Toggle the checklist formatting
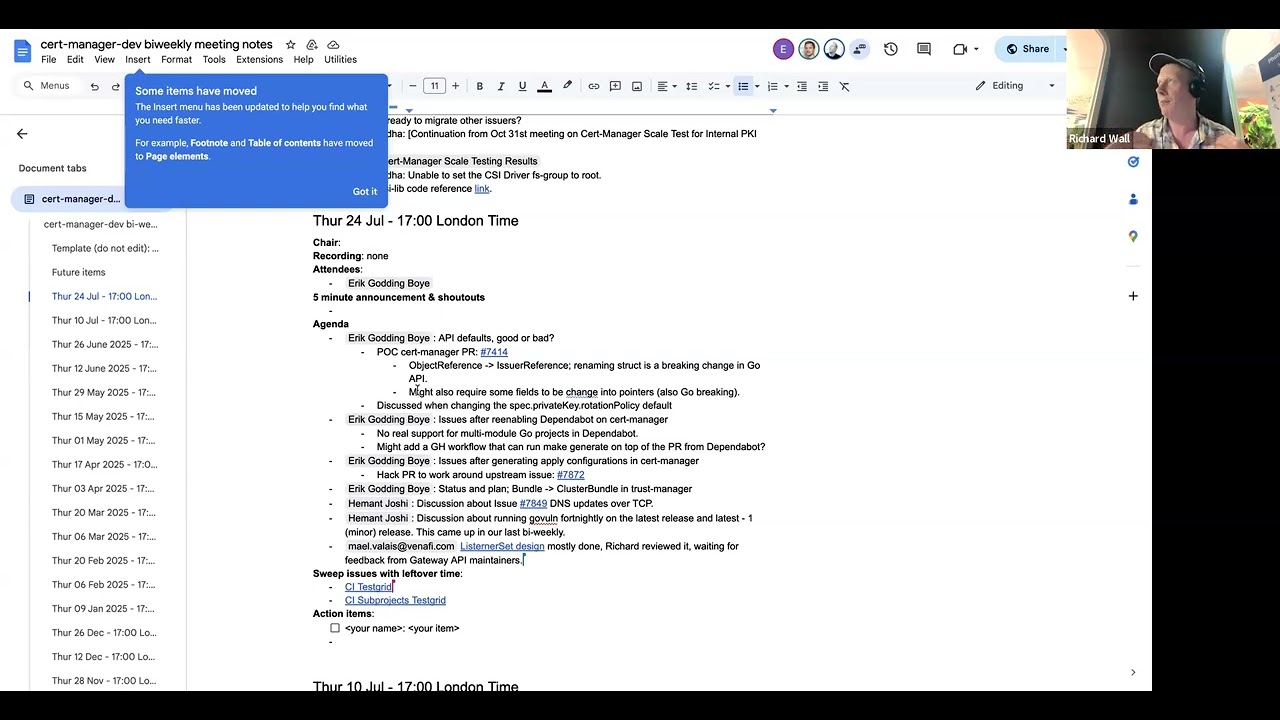 tap(713, 86)
